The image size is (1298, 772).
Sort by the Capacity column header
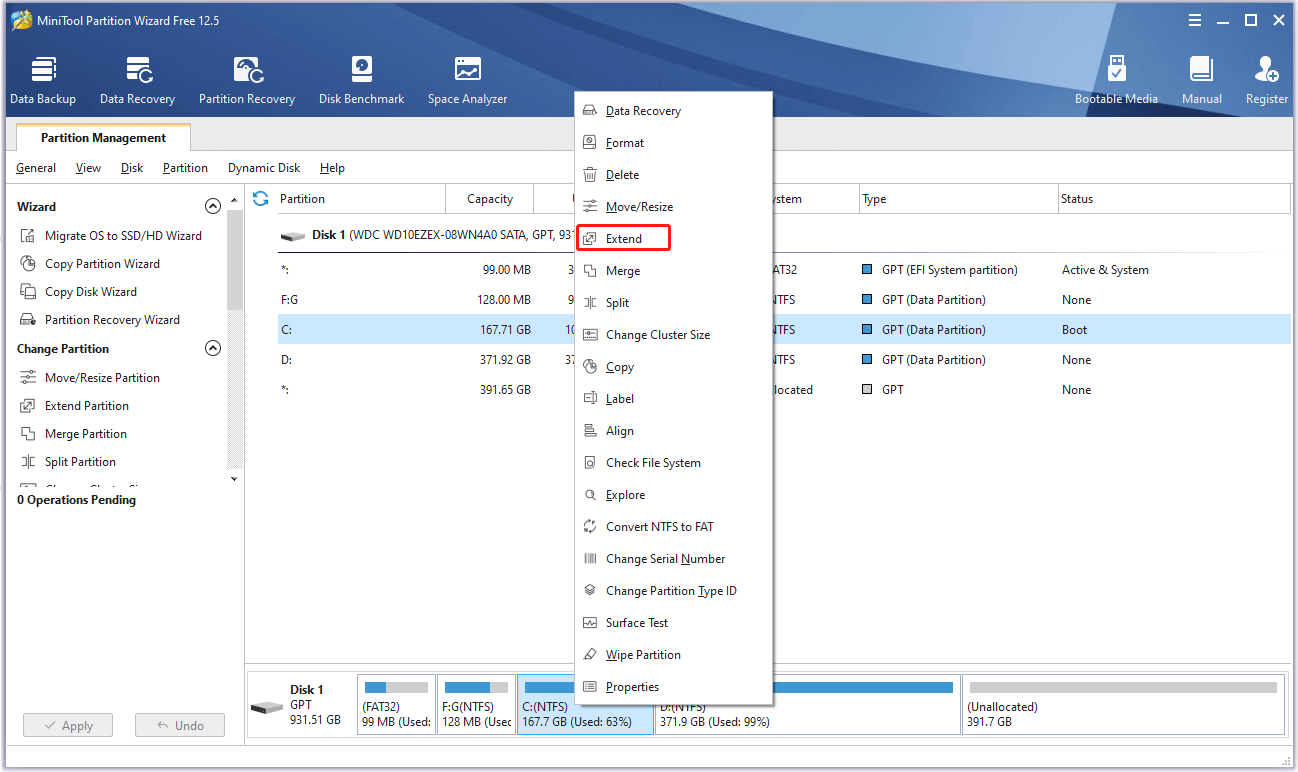490,199
